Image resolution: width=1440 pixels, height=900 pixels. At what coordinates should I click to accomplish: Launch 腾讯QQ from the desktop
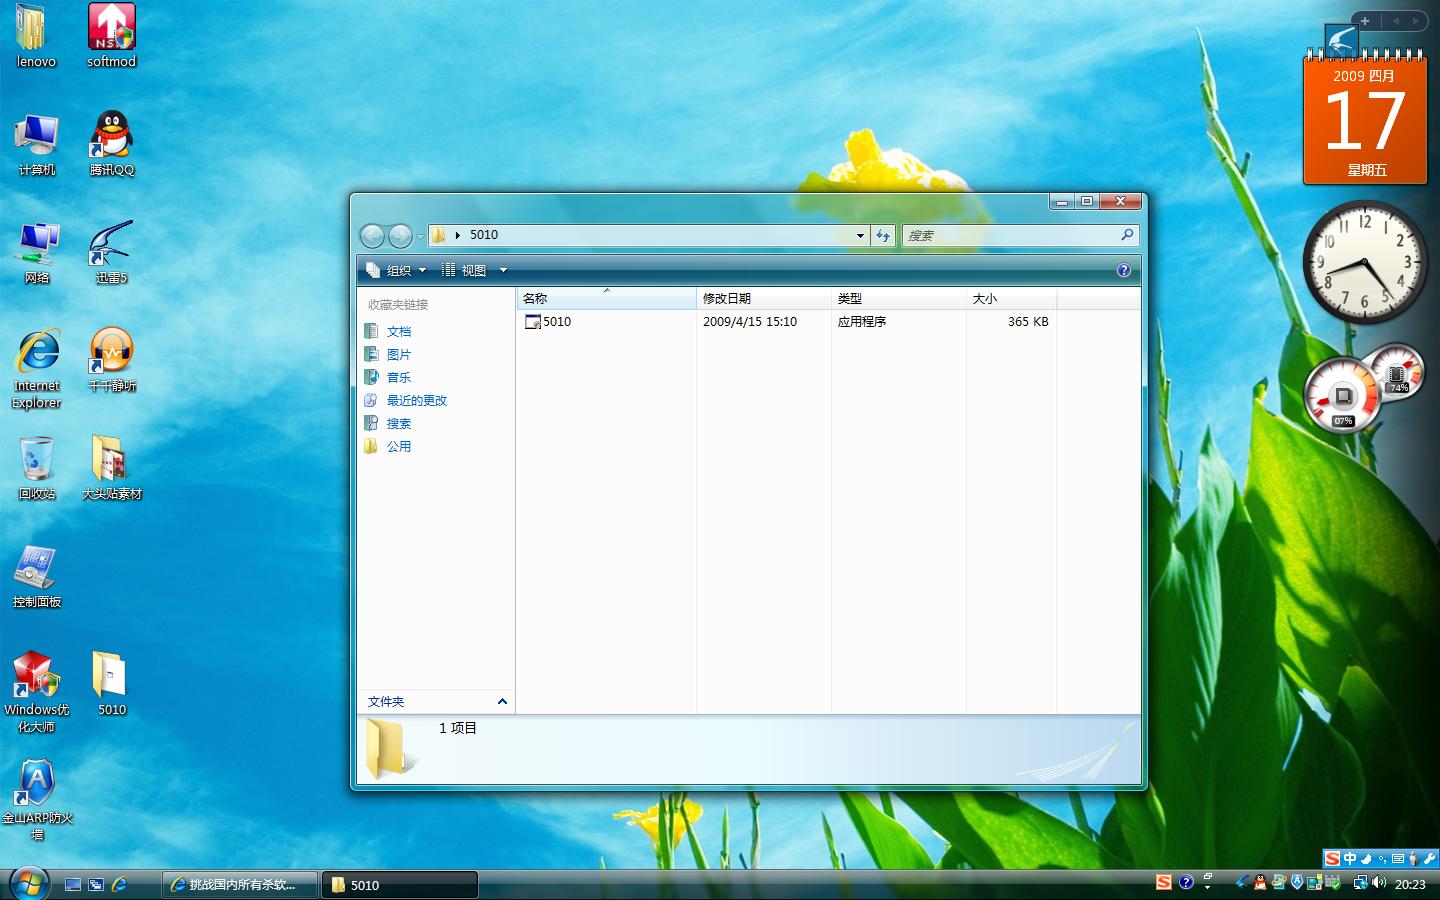[x=111, y=144]
